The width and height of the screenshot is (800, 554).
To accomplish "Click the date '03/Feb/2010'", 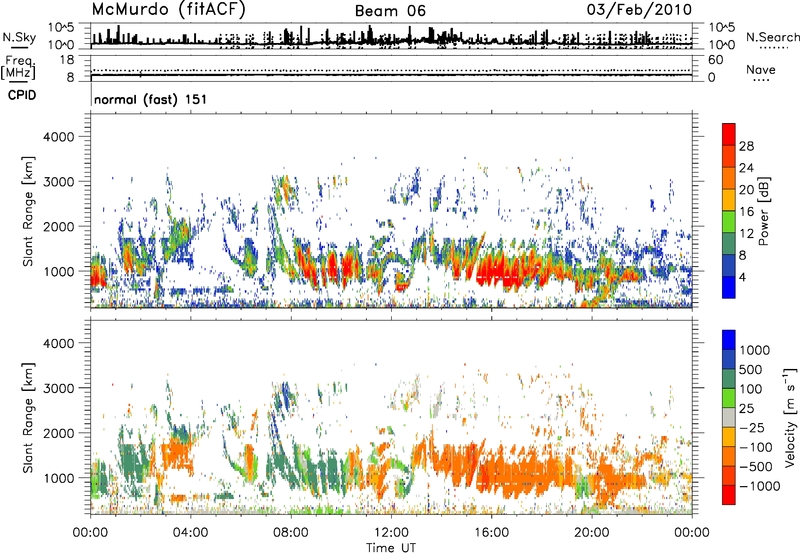I will coord(639,10).
